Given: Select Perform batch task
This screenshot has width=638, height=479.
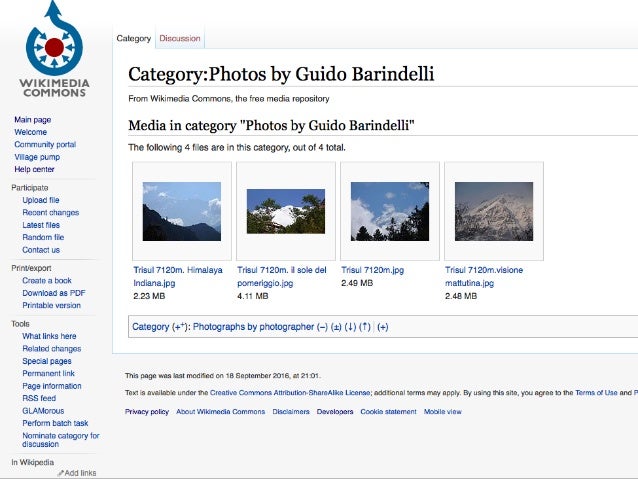Looking at the screenshot, I should pyautogui.click(x=55, y=423).
